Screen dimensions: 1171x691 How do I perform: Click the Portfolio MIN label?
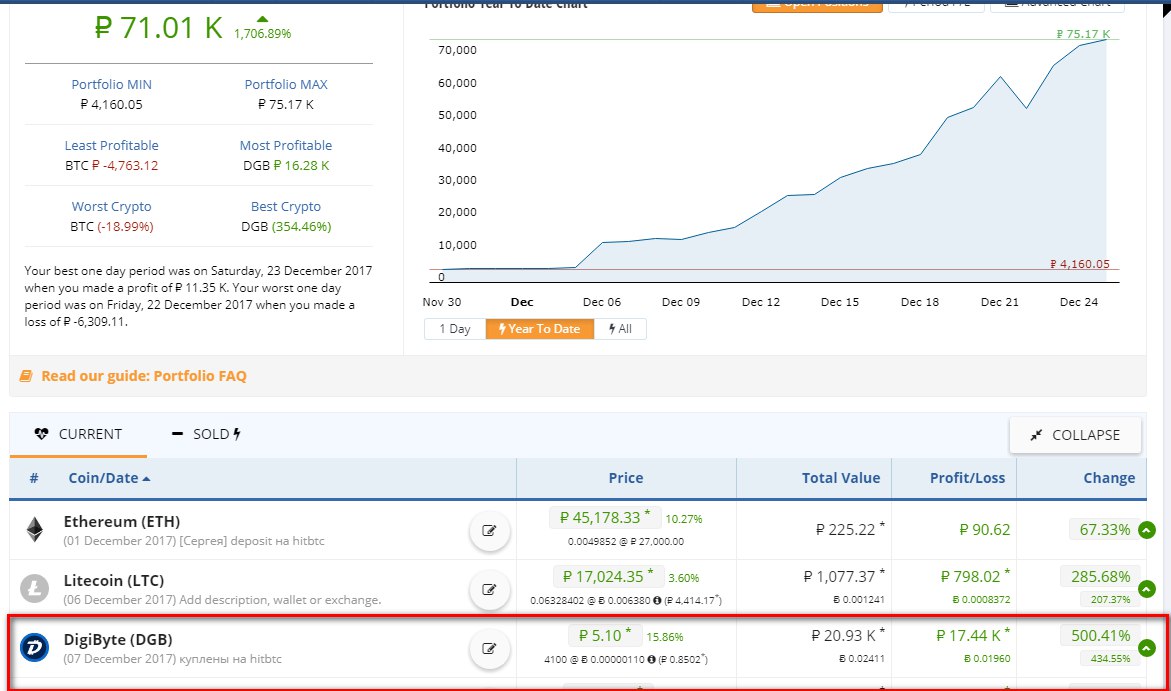click(x=111, y=84)
